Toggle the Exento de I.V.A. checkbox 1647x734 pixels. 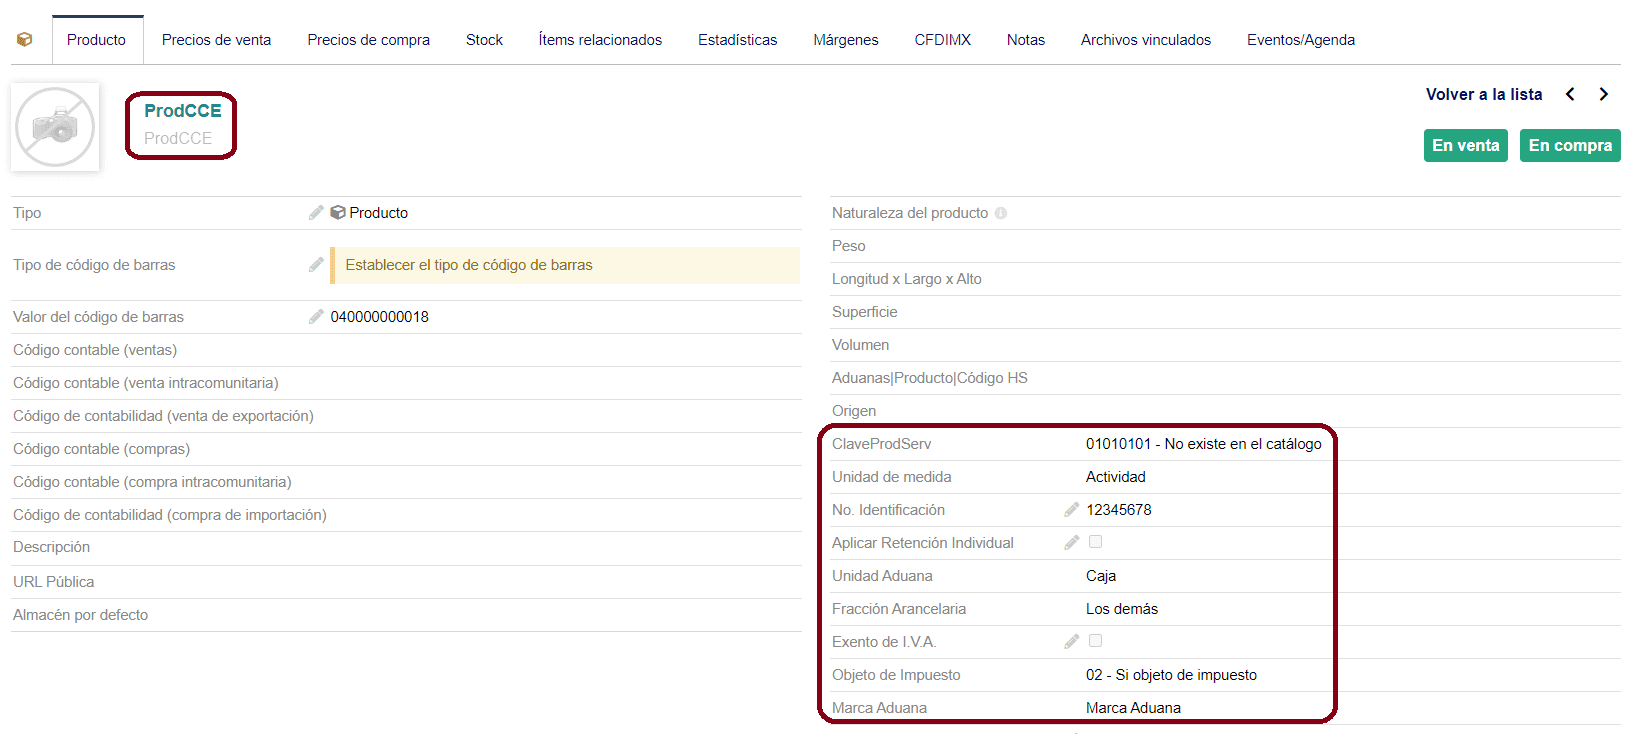(1095, 641)
